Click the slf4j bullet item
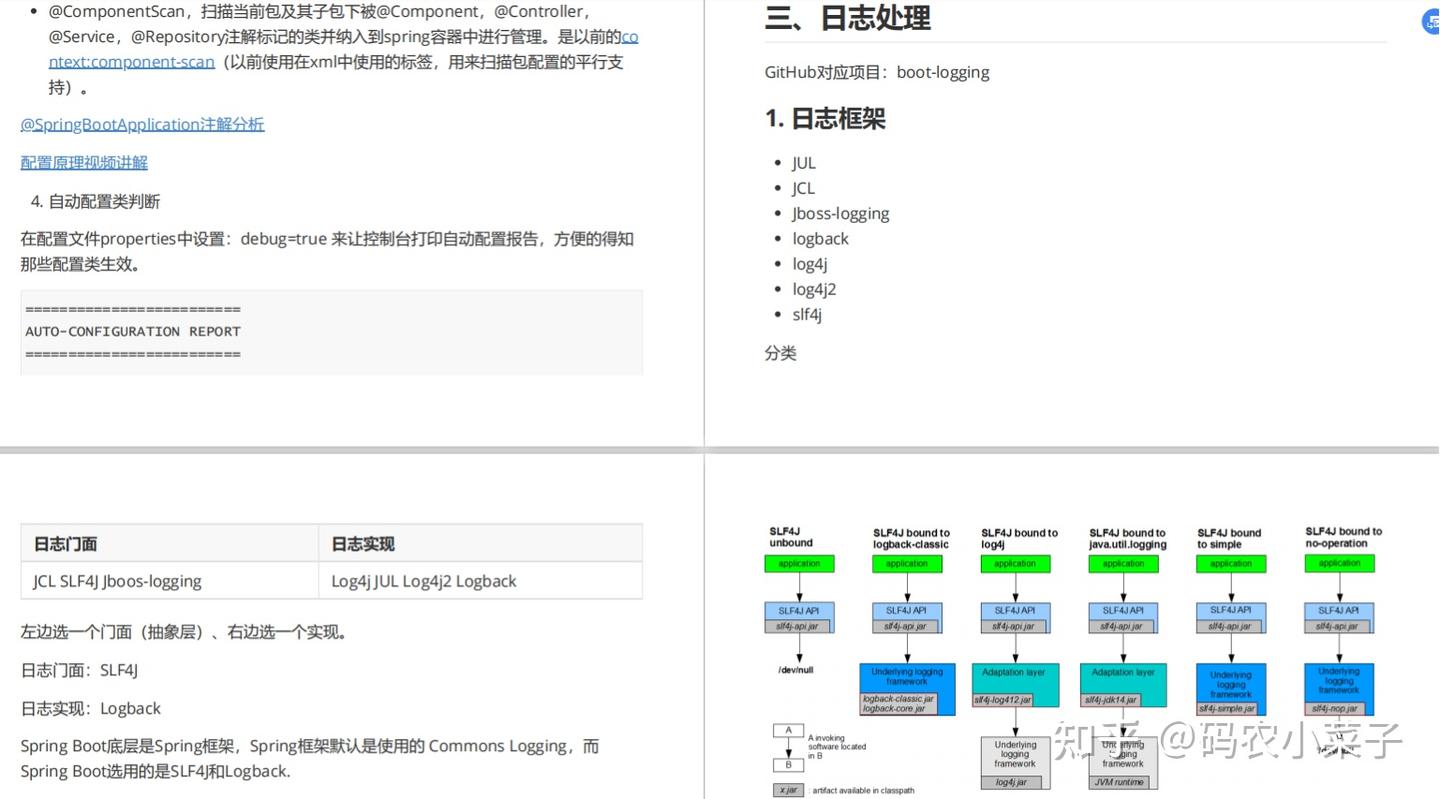 click(807, 313)
